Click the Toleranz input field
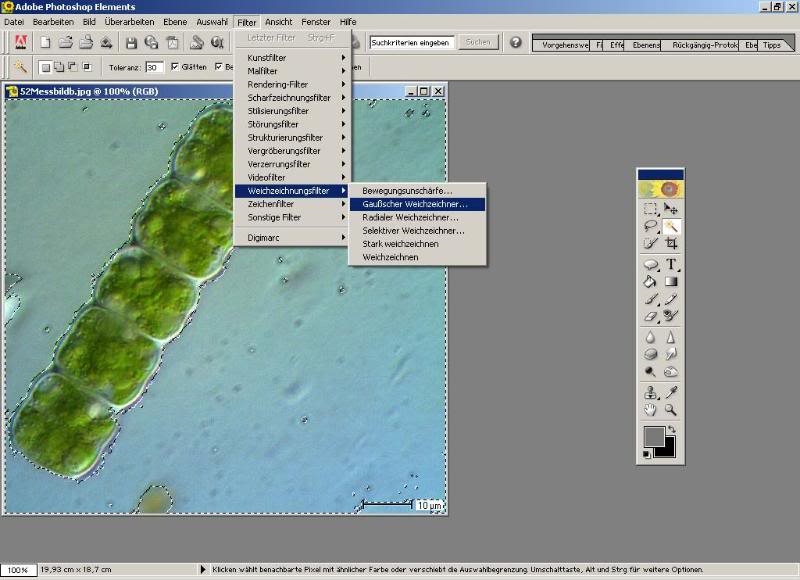800x580 pixels. (155, 67)
